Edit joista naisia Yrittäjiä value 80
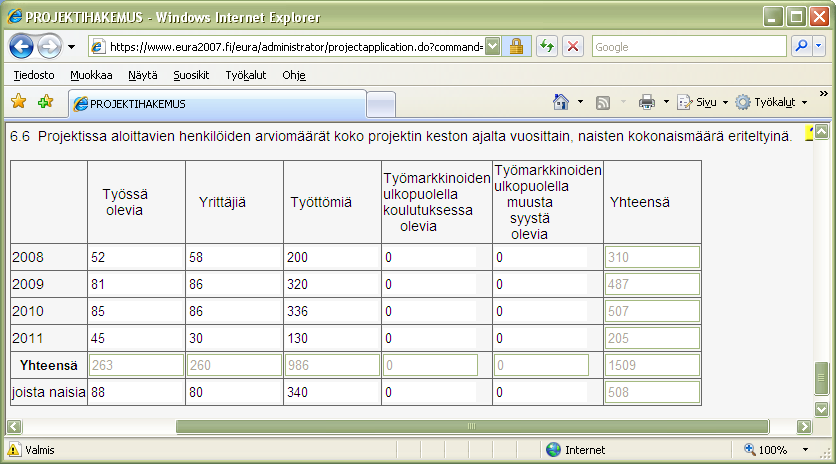The height and width of the screenshot is (464, 836). point(234,392)
